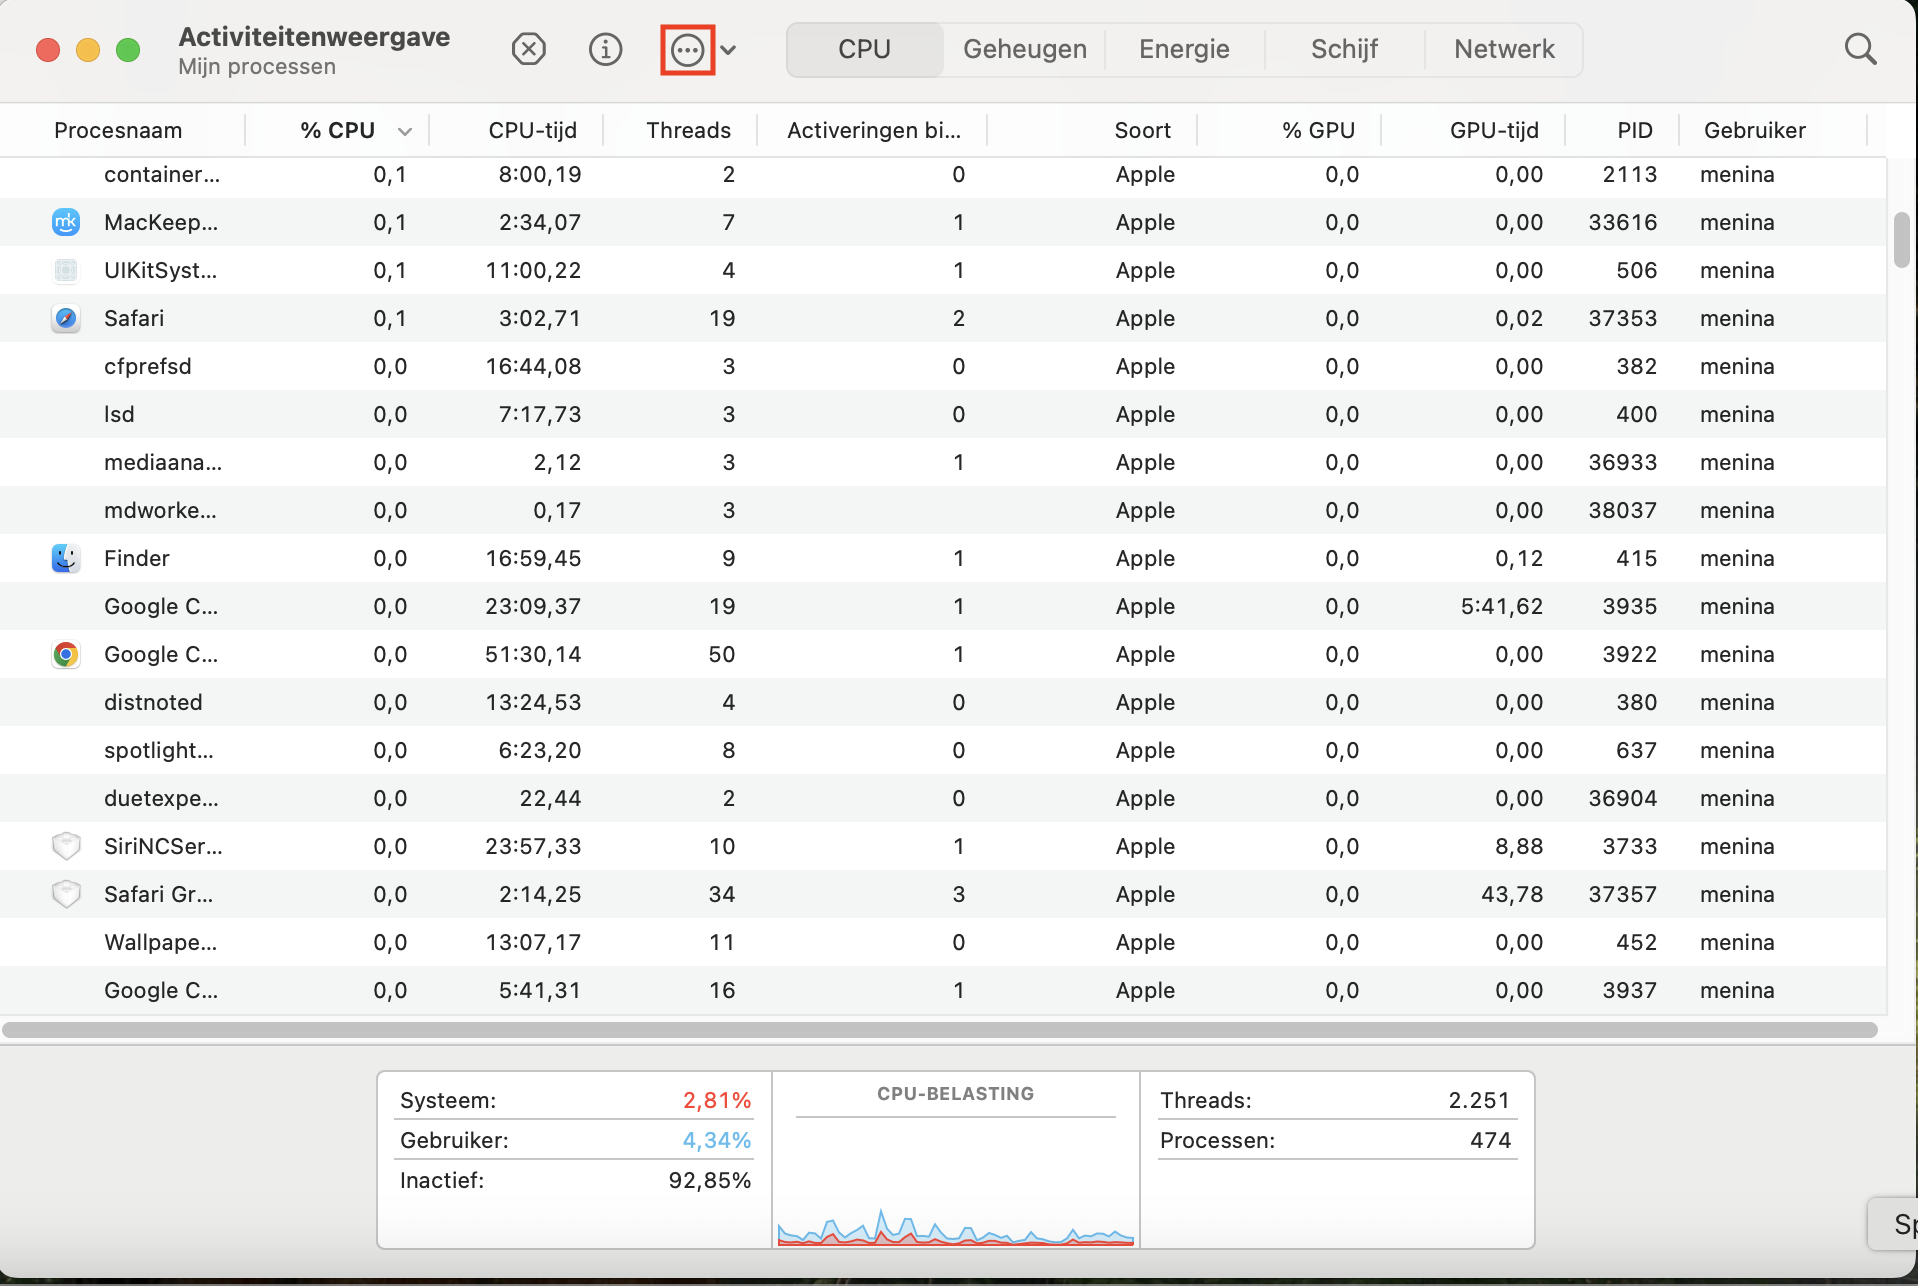Switch to the Netwerk tab
The width and height of the screenshot is (1918, 1286).
click(x=1503, y=49)
